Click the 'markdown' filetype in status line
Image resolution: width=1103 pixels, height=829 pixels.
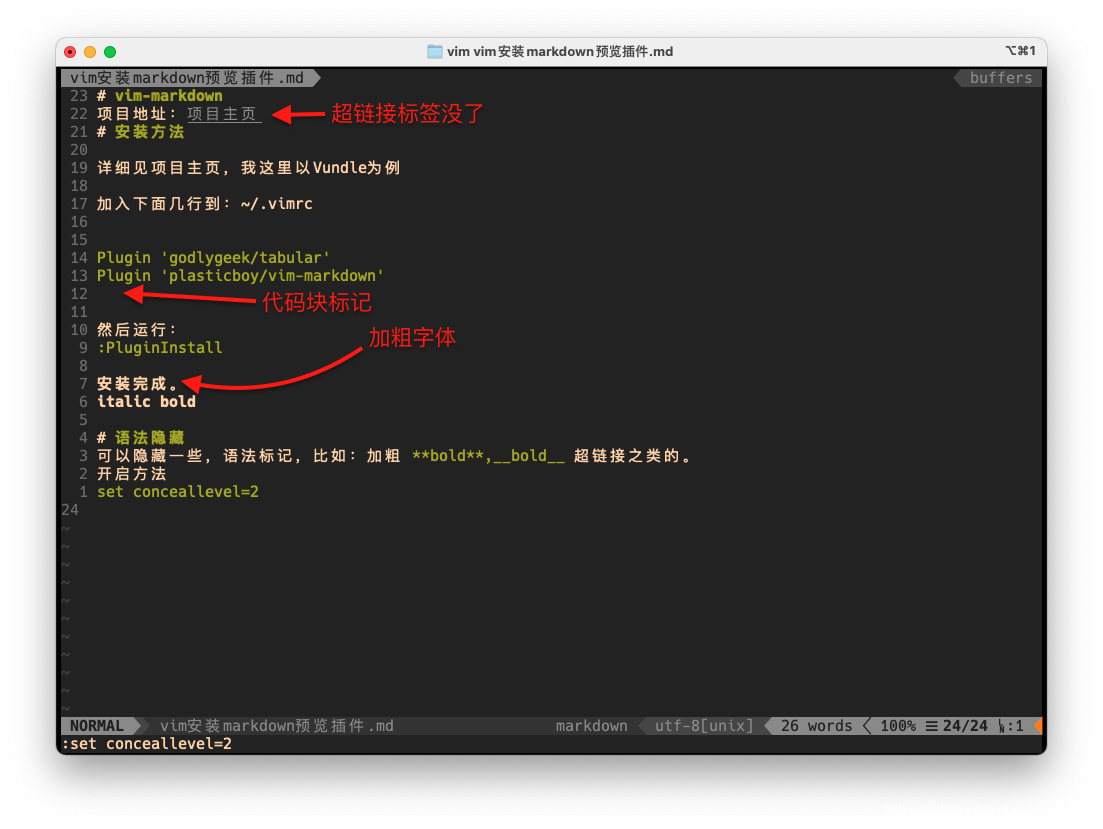tap(592, 726)
